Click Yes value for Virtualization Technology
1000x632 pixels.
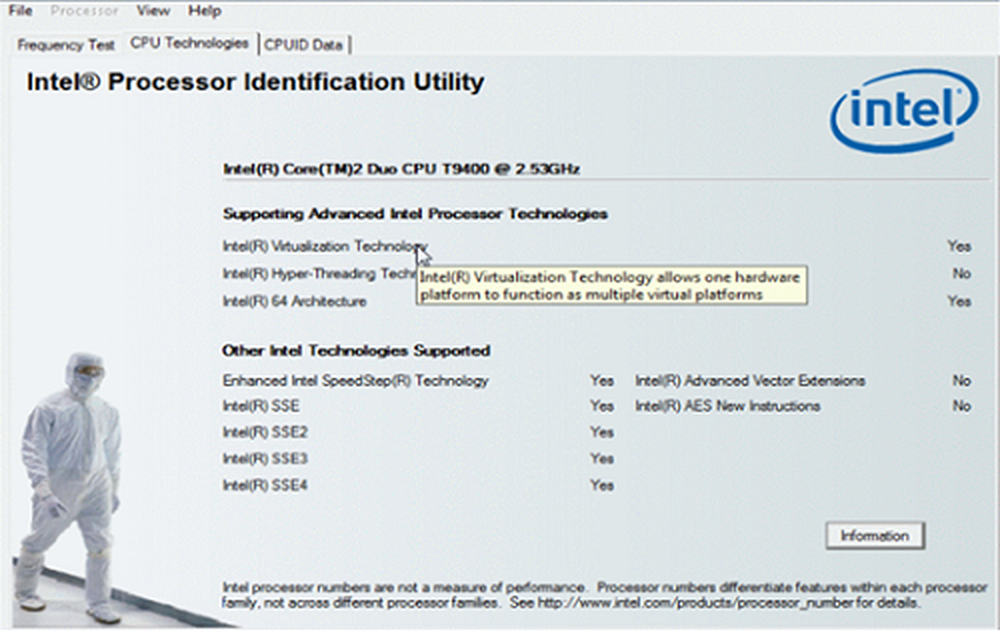tap(959, 246)
